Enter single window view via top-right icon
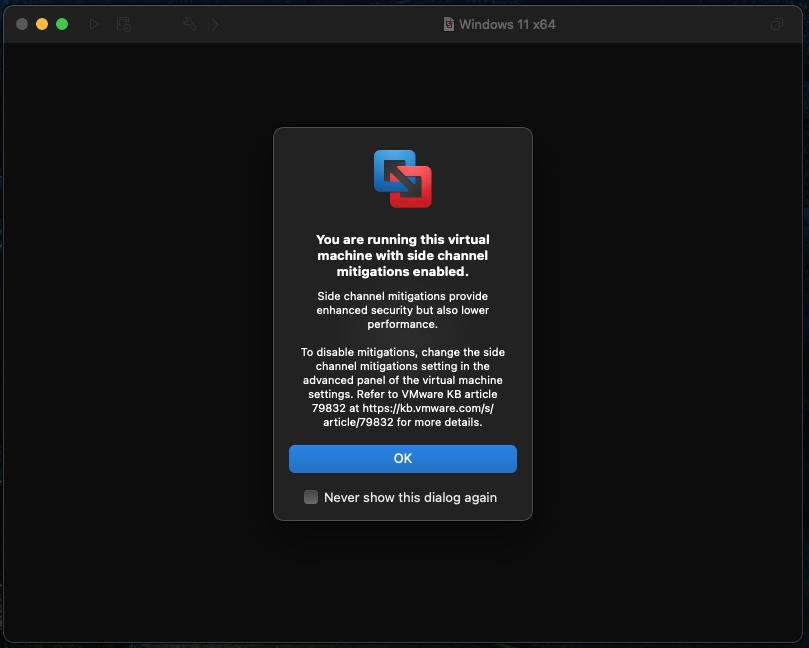The width and height of the screenshot is (809, 648). point(776,24)
